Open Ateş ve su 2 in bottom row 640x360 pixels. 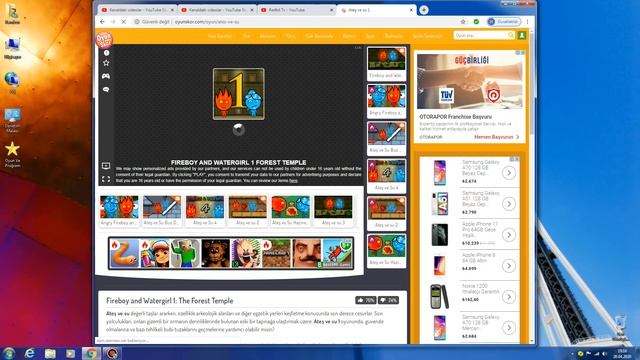click(x=247, y=211)
